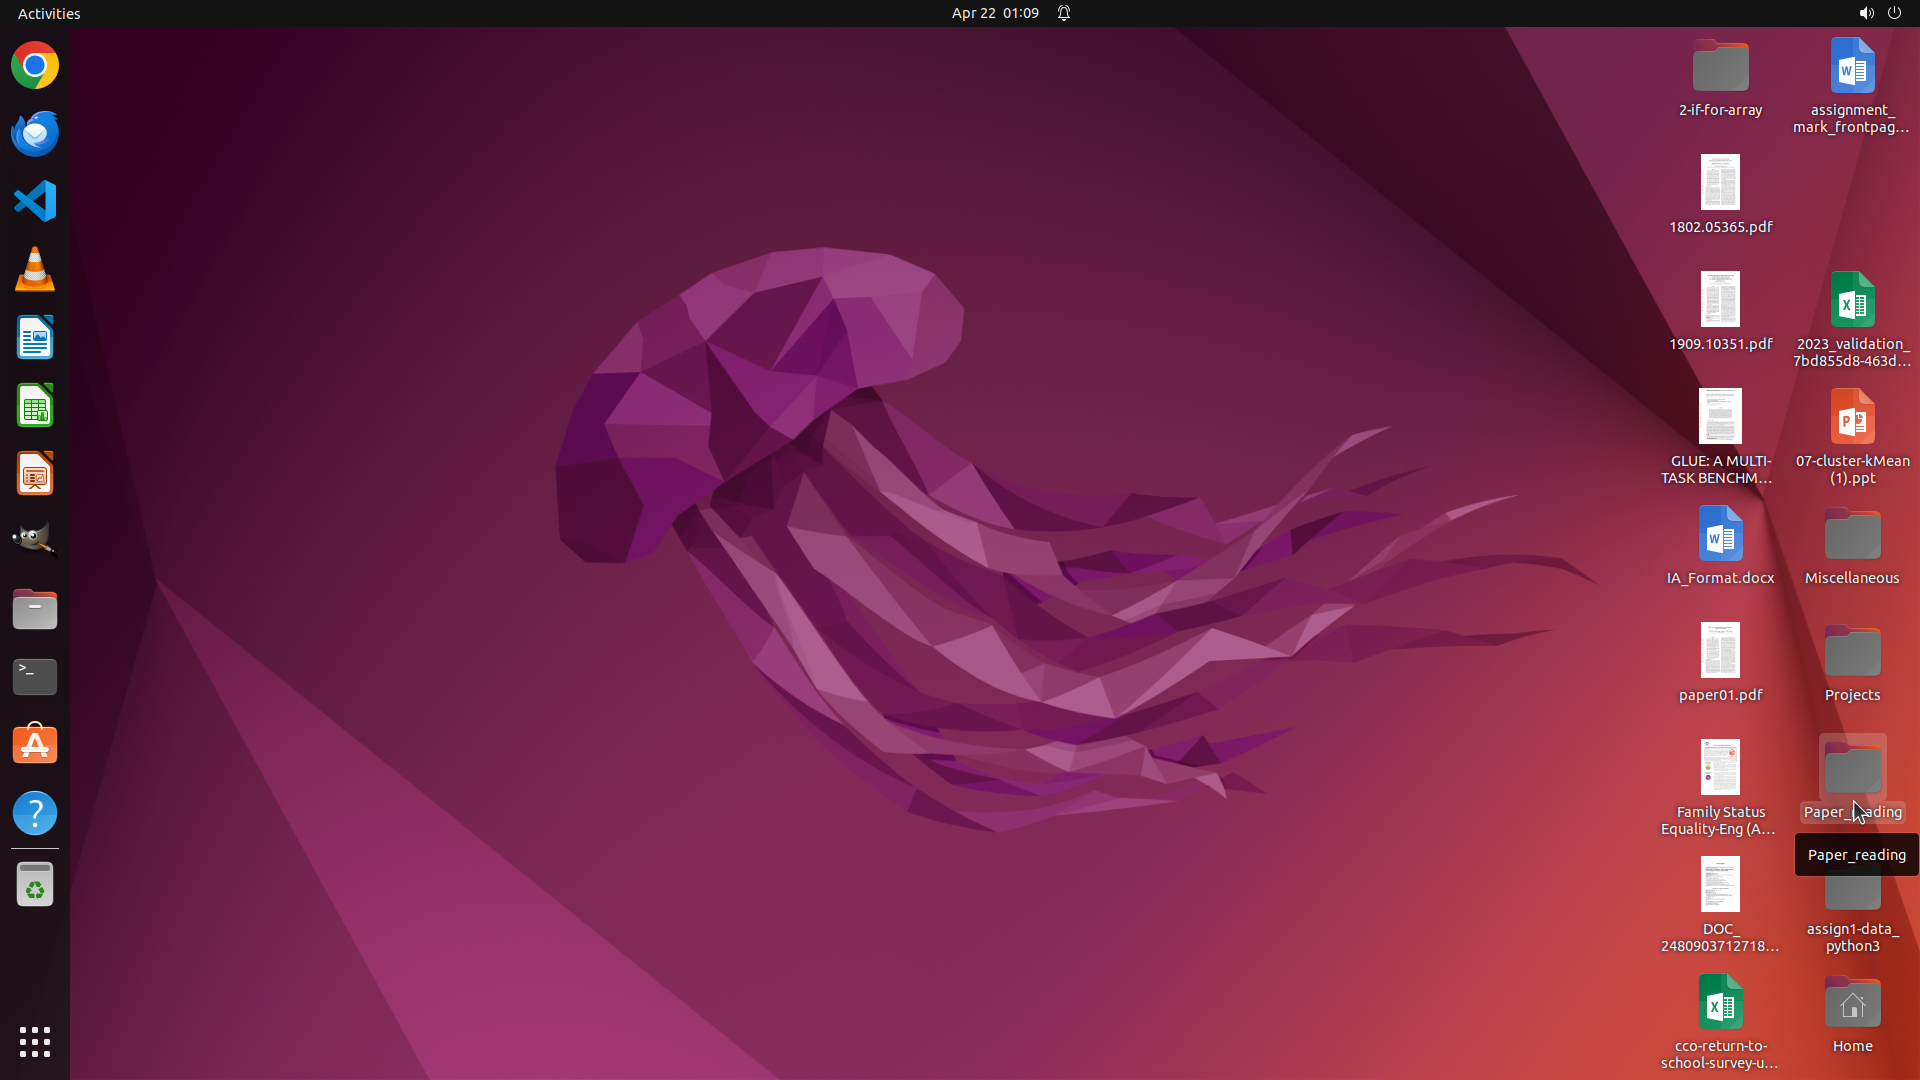Click the Activities button

coord(49,13)
